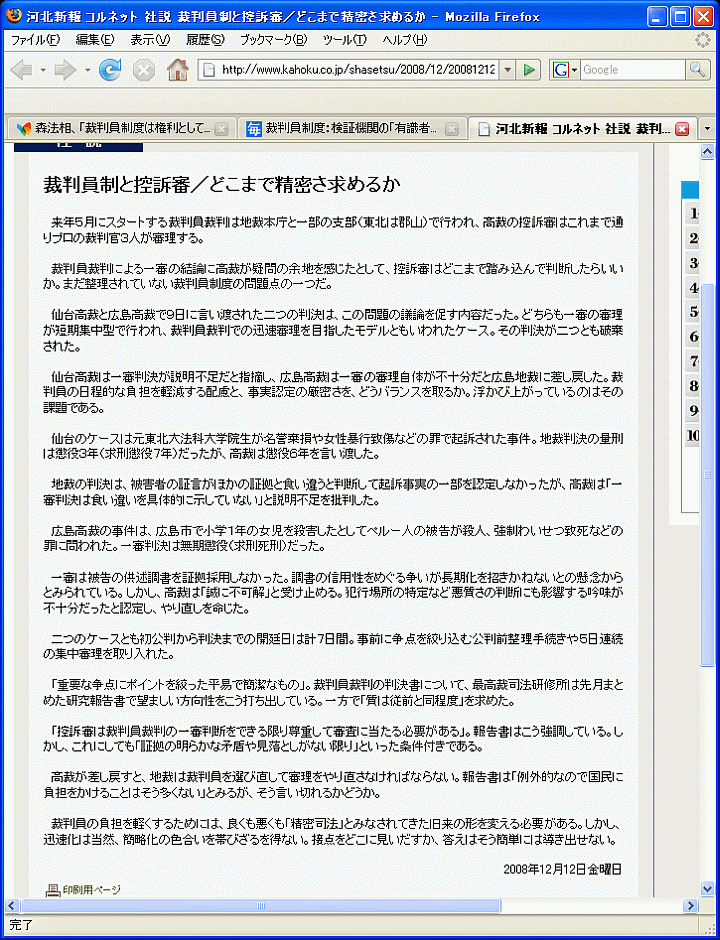
Task: Expand the list all tabs dropdown
Action: pos(708,129)
